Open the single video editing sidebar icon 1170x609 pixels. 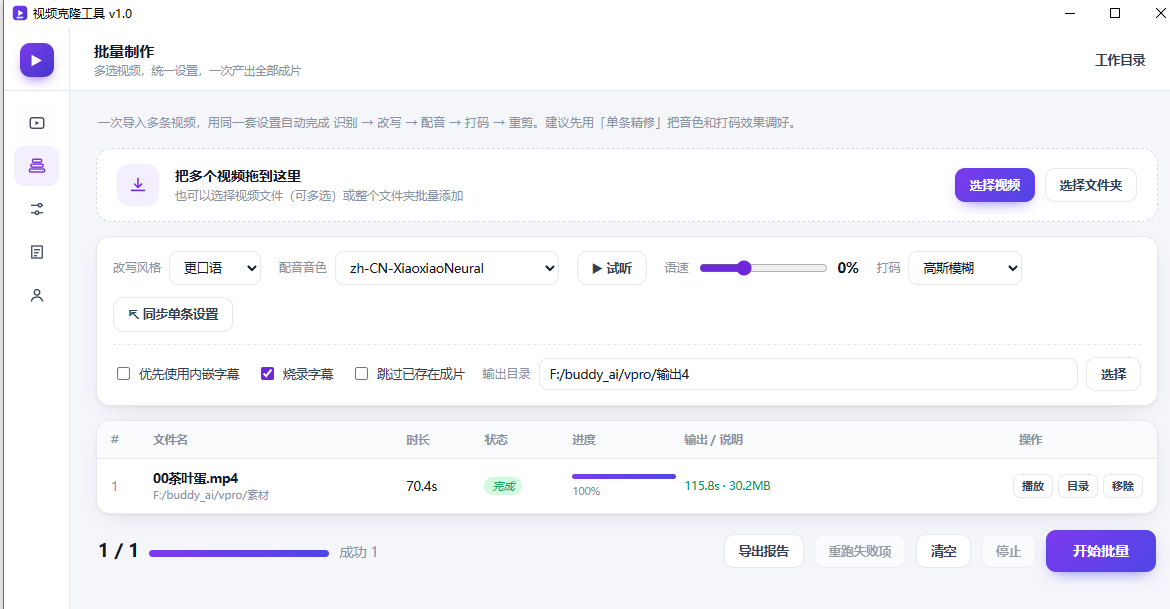(x=37, y=123)
